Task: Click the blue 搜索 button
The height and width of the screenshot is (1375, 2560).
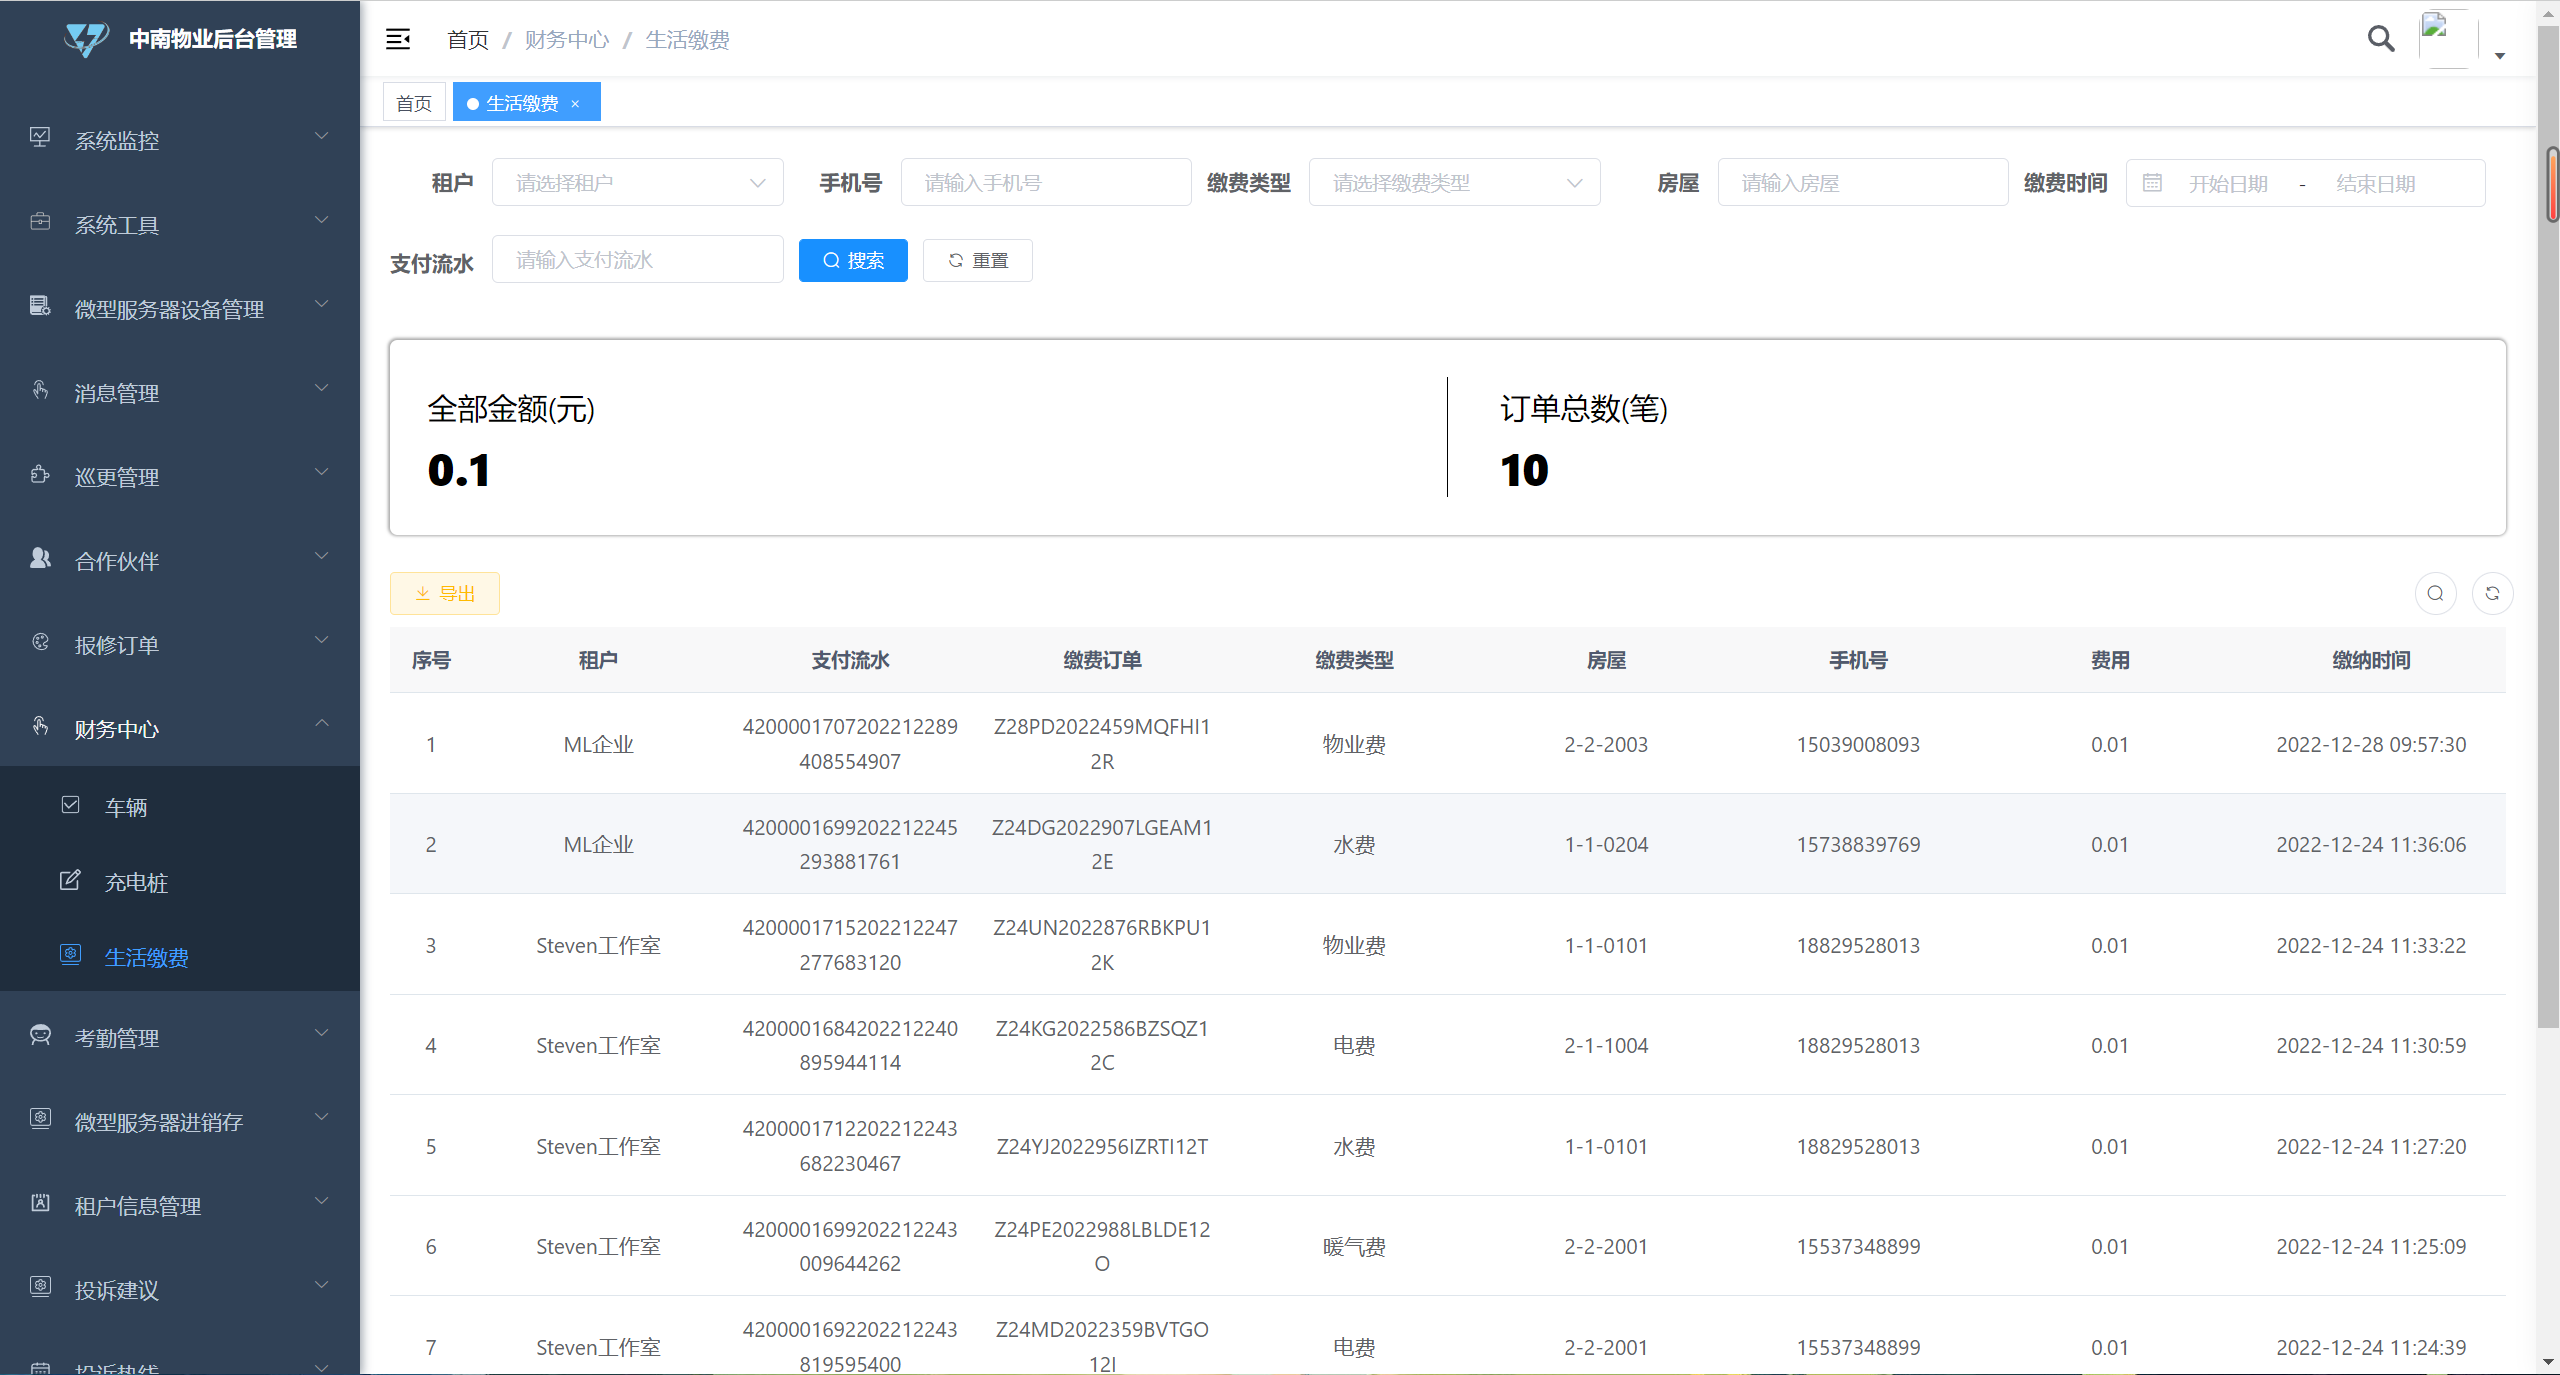Action: tap(853, 260)
